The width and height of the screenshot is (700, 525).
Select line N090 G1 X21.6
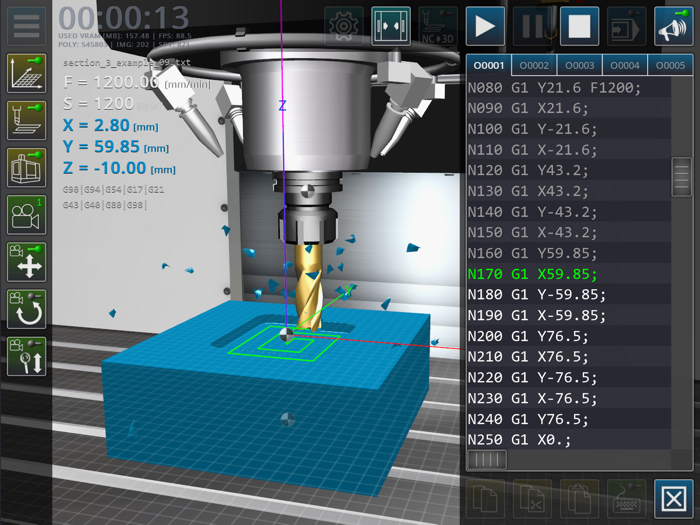pyautogui.click(x=568, y=108)
